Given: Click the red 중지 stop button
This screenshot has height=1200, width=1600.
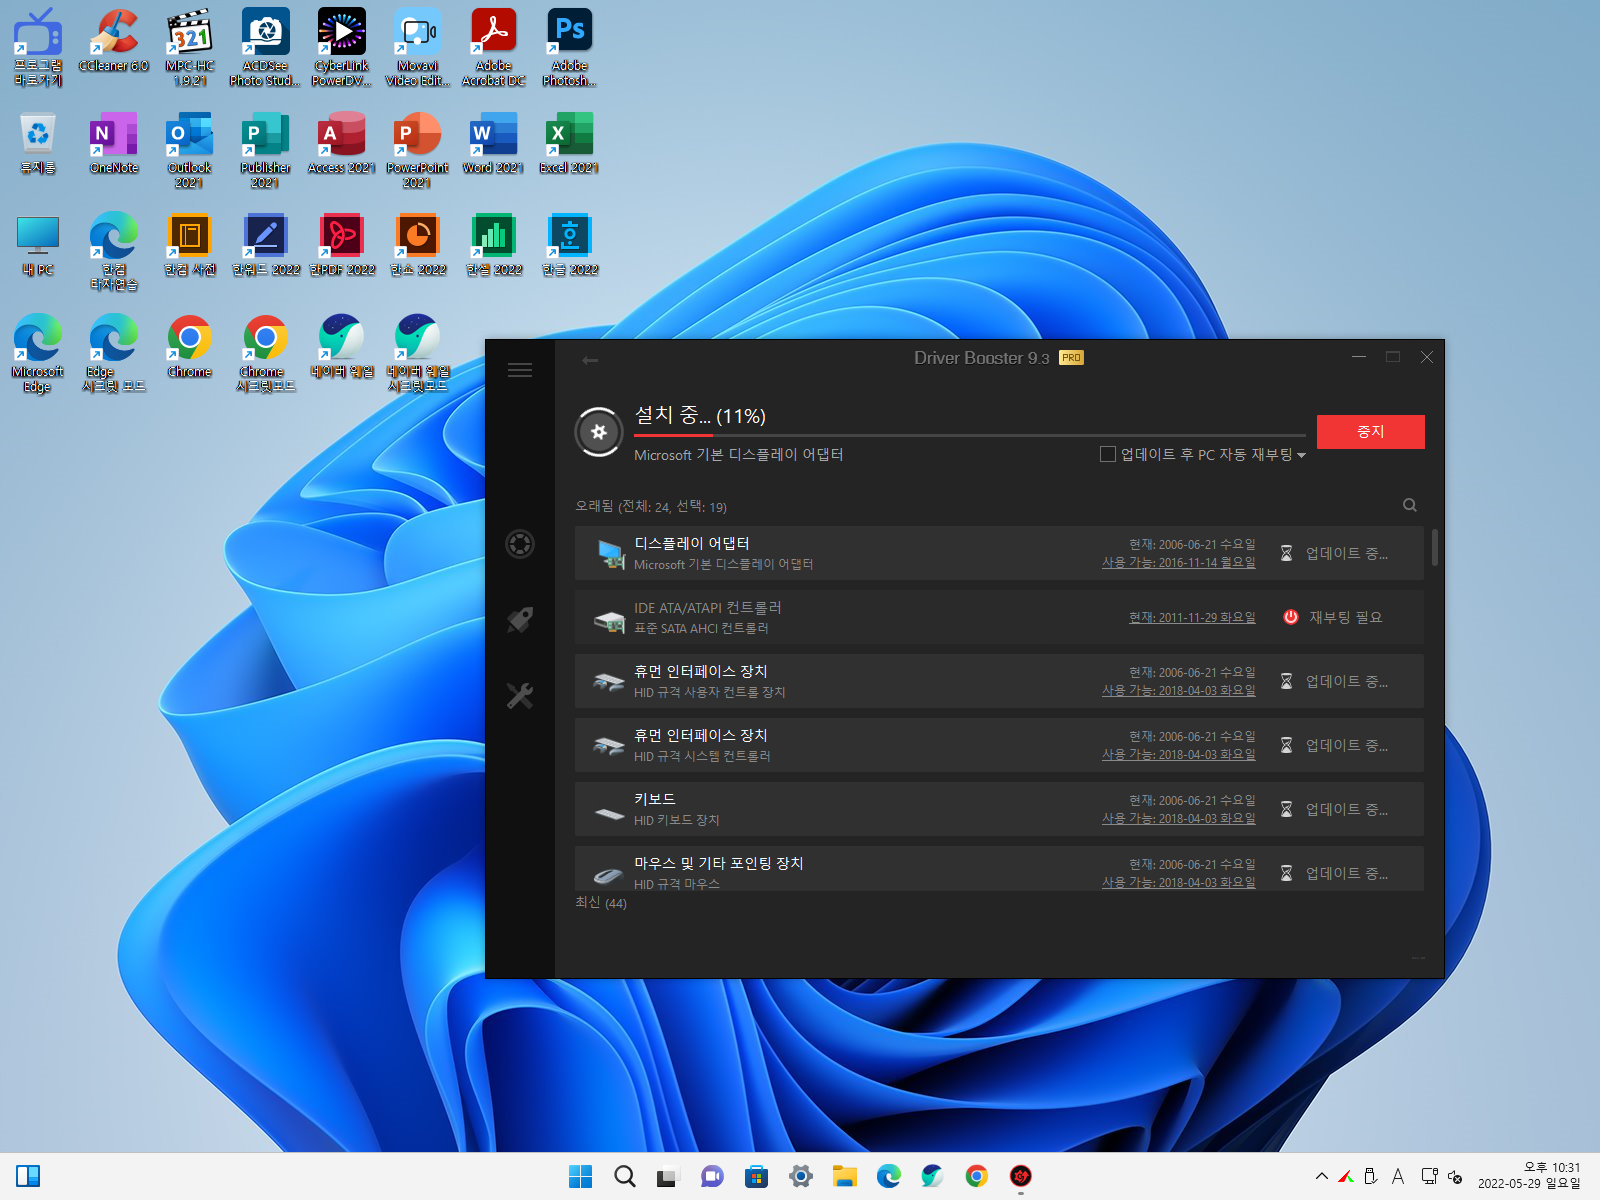Looking at the screenshot, I should tap(1371, 431).
